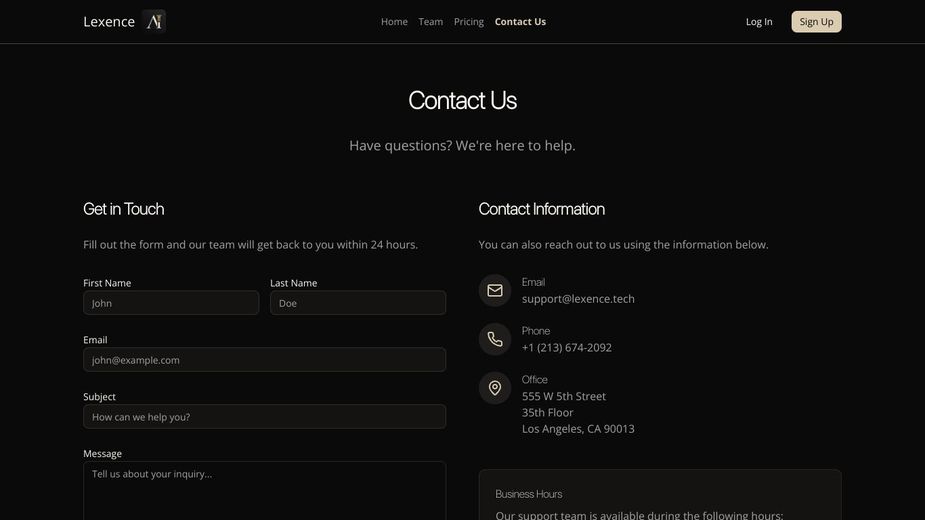Click into the Last Name field
Screen dimensions: 925x520
tap(358, 303)
